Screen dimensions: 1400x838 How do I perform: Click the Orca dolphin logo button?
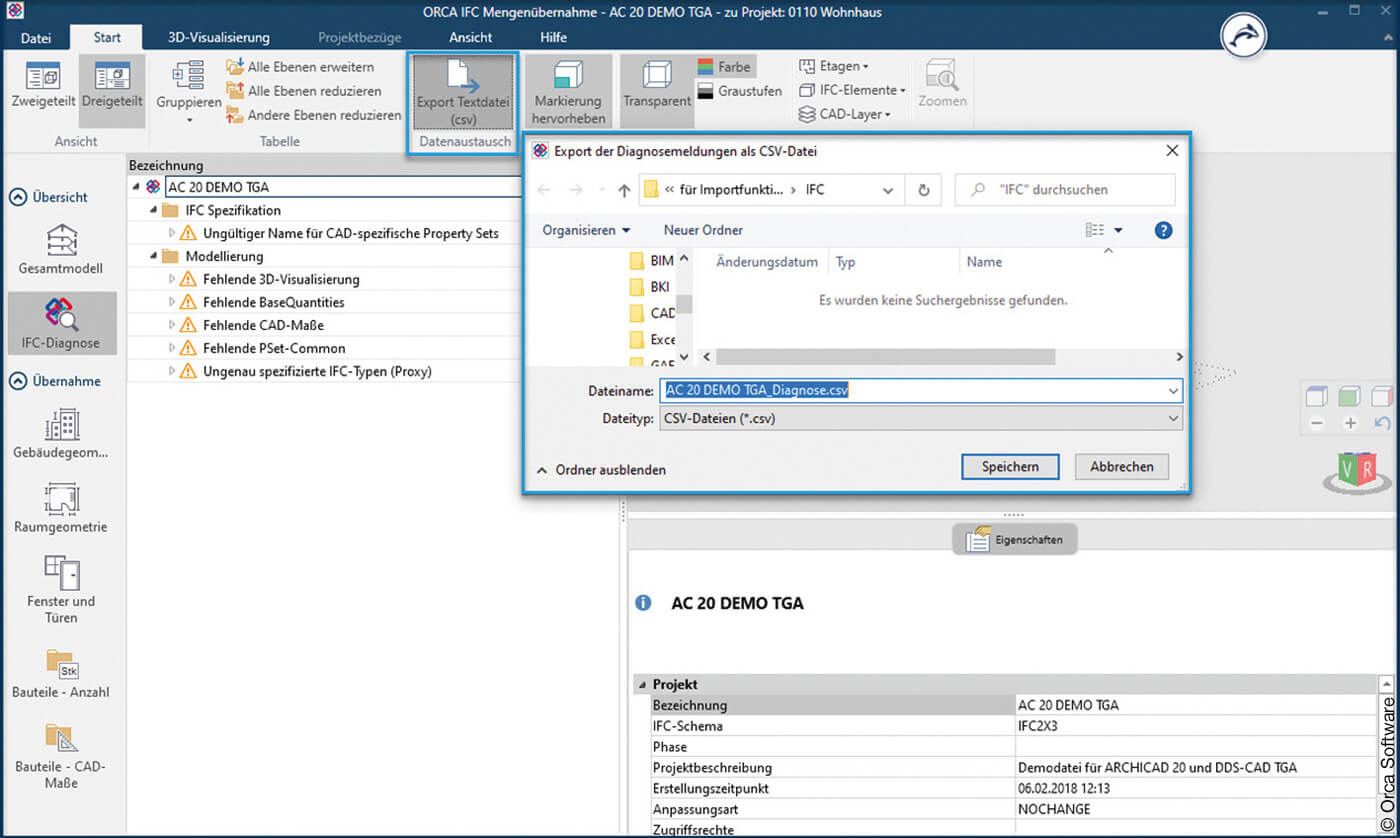[1243, 37]
